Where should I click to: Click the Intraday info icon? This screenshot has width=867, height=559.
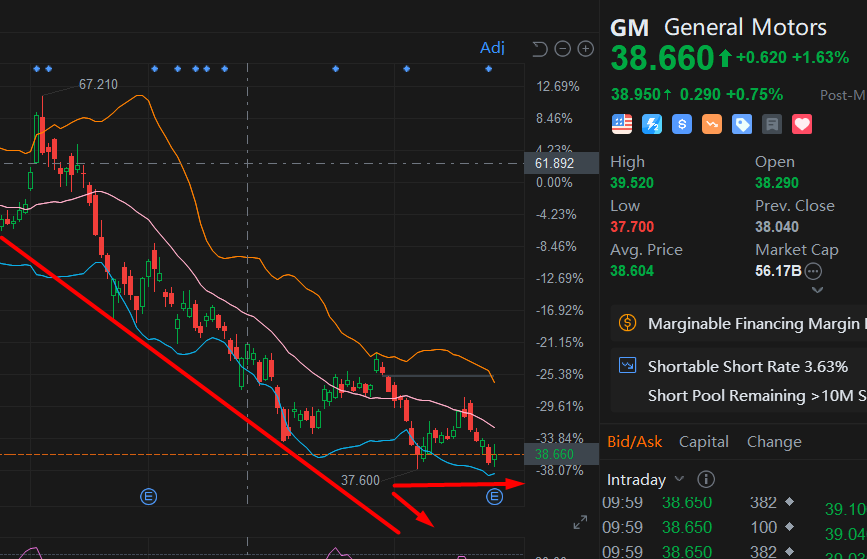(x=706, y=479)
